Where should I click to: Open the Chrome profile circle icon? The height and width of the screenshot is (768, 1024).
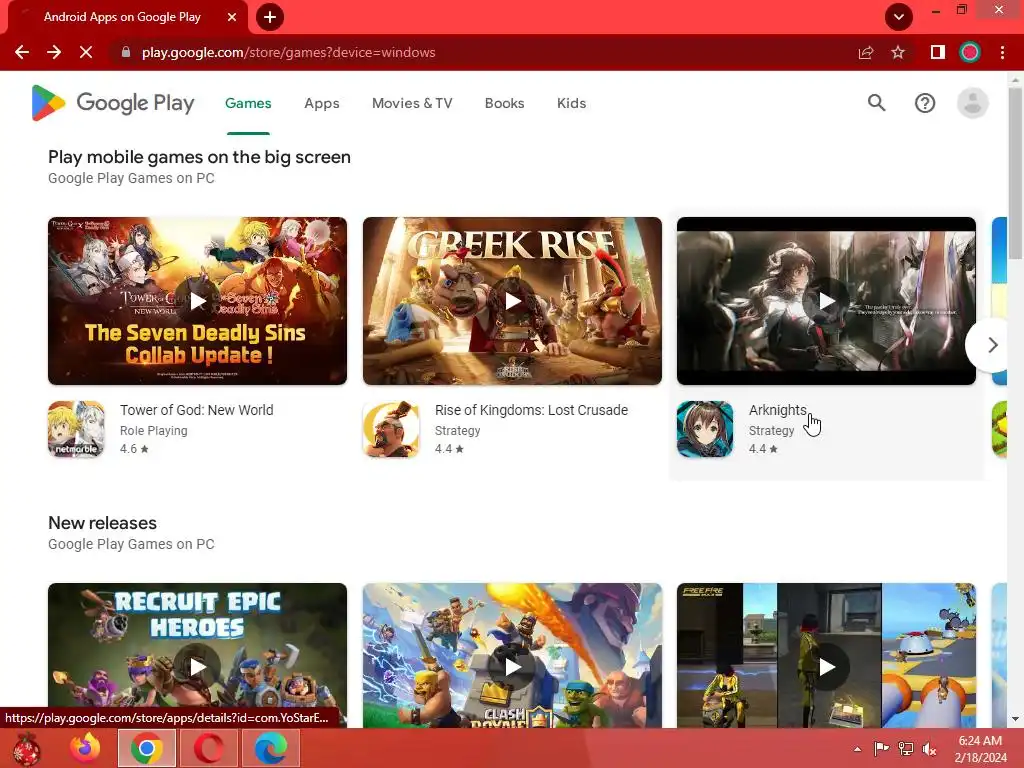(x=970, y=52)
